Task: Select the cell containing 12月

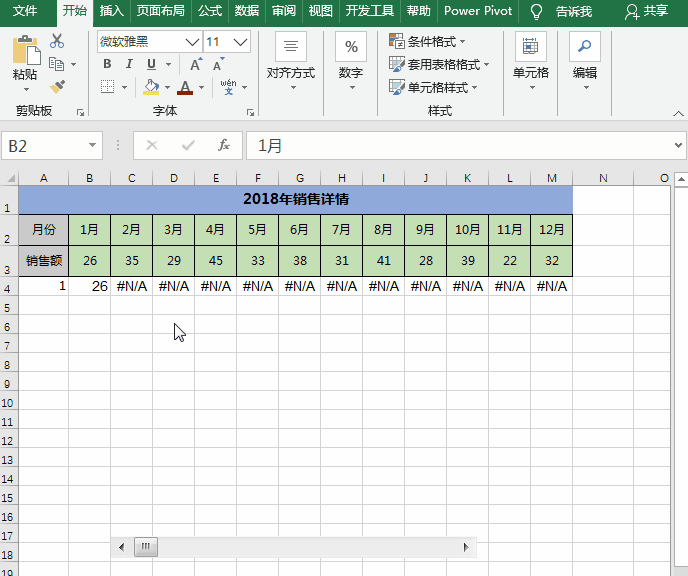Action: [552, 229]
